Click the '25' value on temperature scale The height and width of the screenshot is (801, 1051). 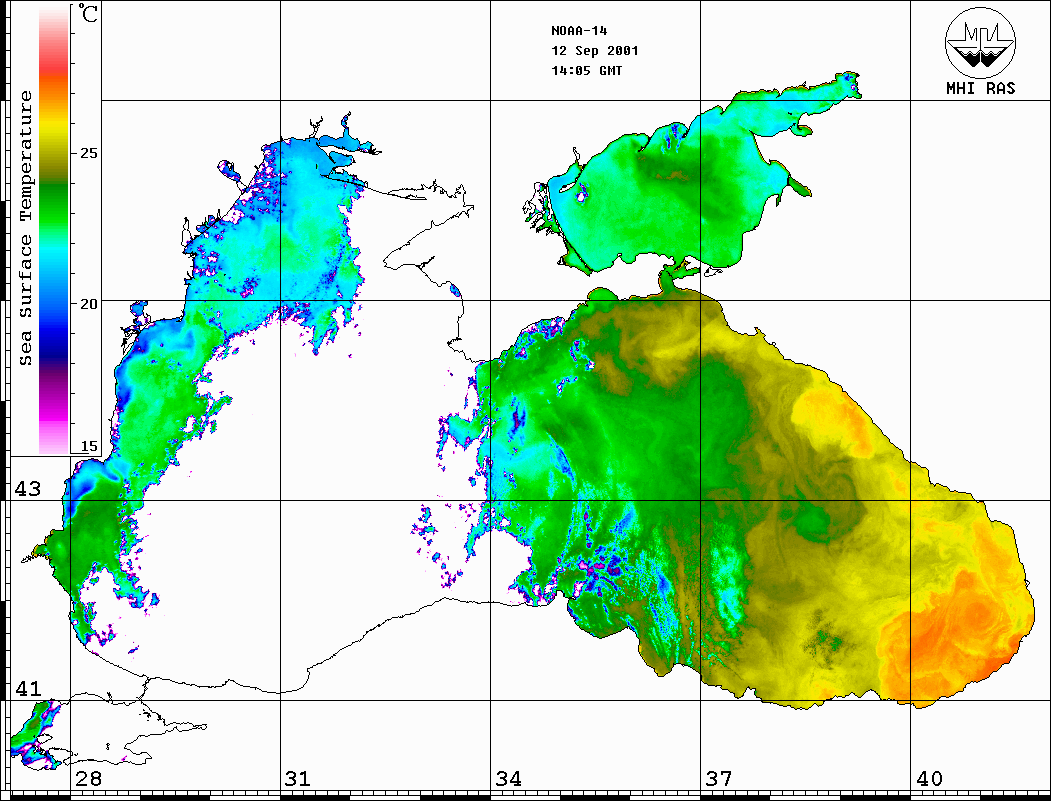pos(88,153)
